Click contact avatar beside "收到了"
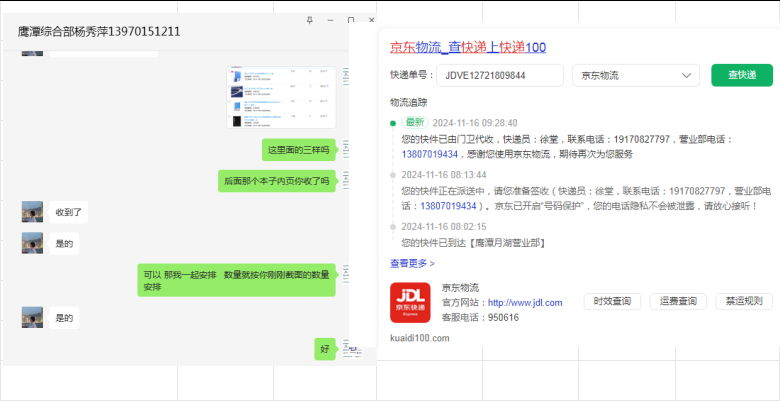This screenshot has height=401, width=780. click(x=32, y=212)
